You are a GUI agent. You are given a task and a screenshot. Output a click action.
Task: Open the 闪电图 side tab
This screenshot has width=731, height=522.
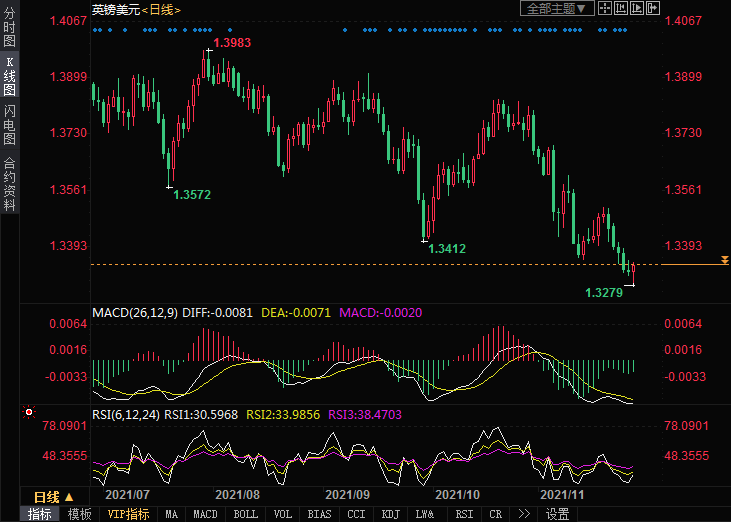point(9,125)
